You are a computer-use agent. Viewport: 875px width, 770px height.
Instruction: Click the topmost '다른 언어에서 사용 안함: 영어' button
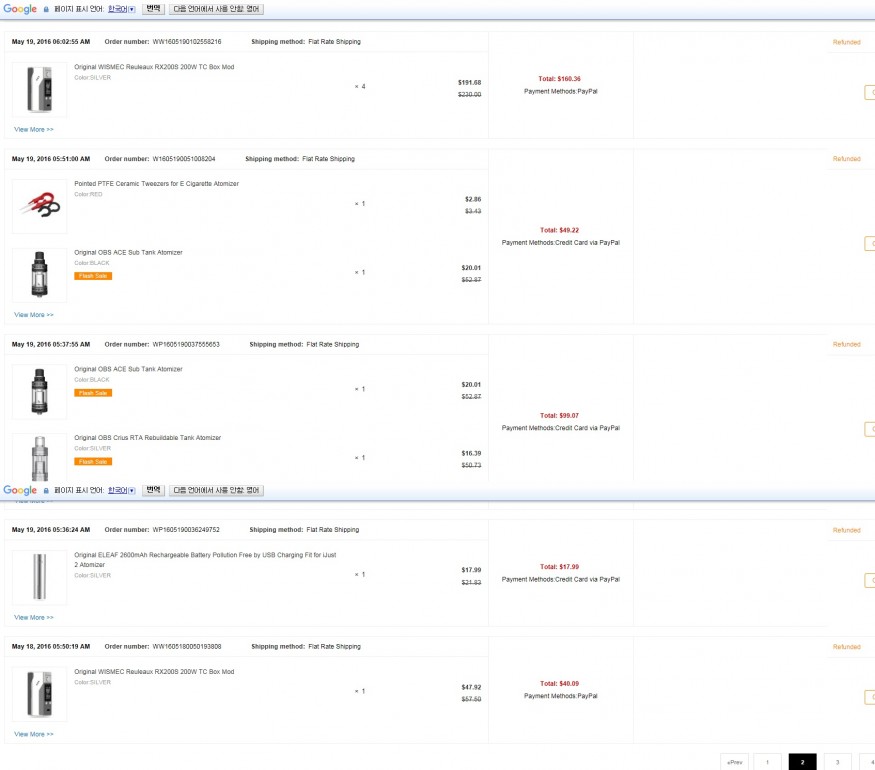pos(216,9)
